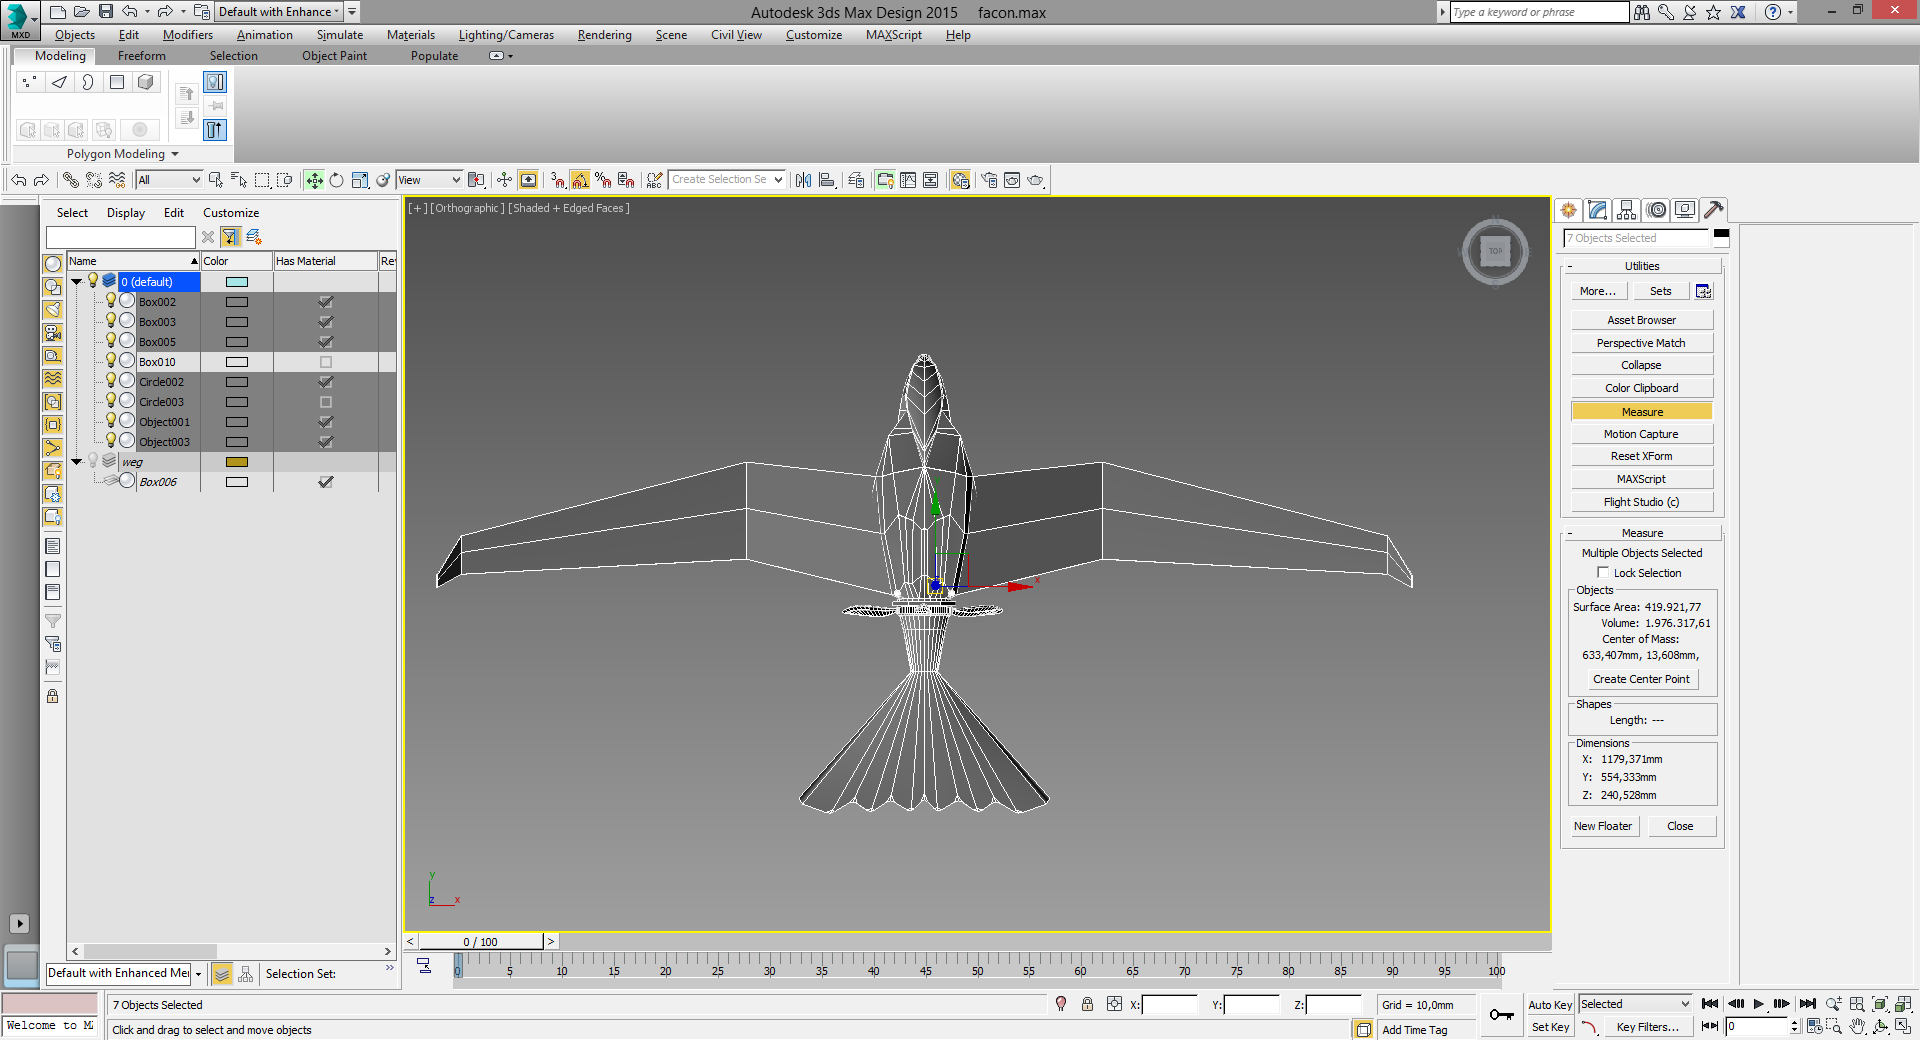The height and width of the screenshot is (1040, 1920).
Task: Click the Asset Browser button
Action: [x=1641, y=320]
